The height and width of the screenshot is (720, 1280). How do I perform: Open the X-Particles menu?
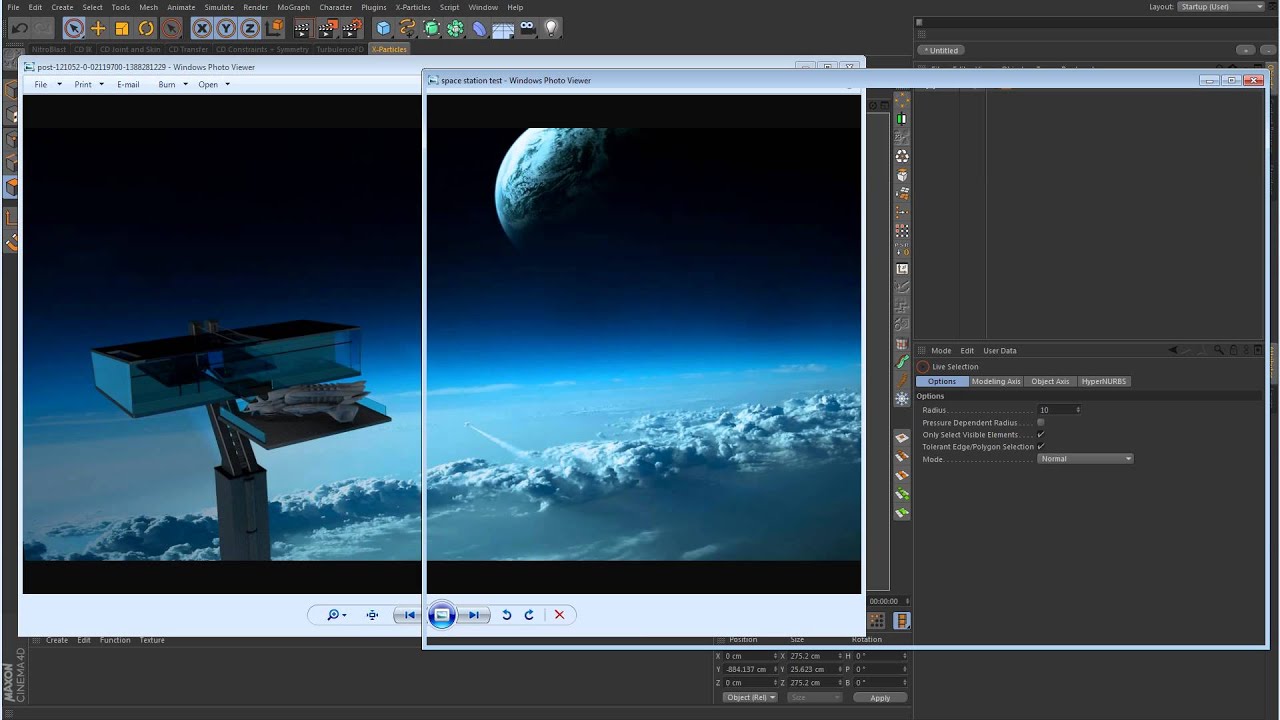click(413, 7)
